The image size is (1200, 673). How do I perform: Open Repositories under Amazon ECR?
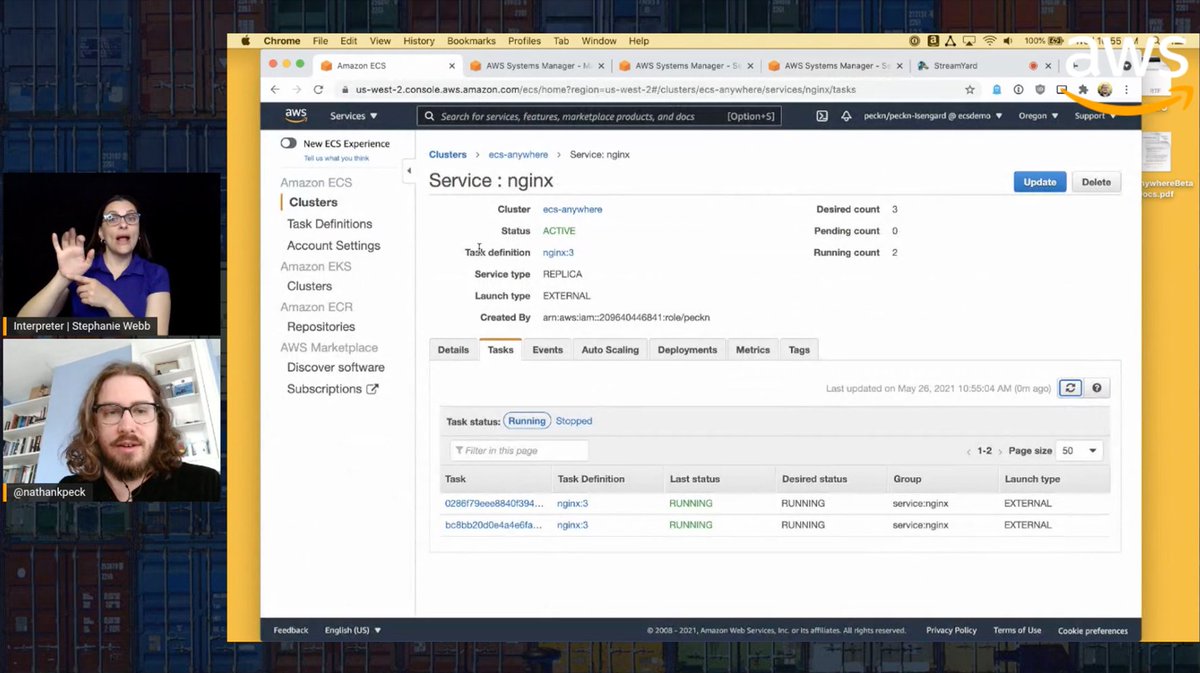321,327
